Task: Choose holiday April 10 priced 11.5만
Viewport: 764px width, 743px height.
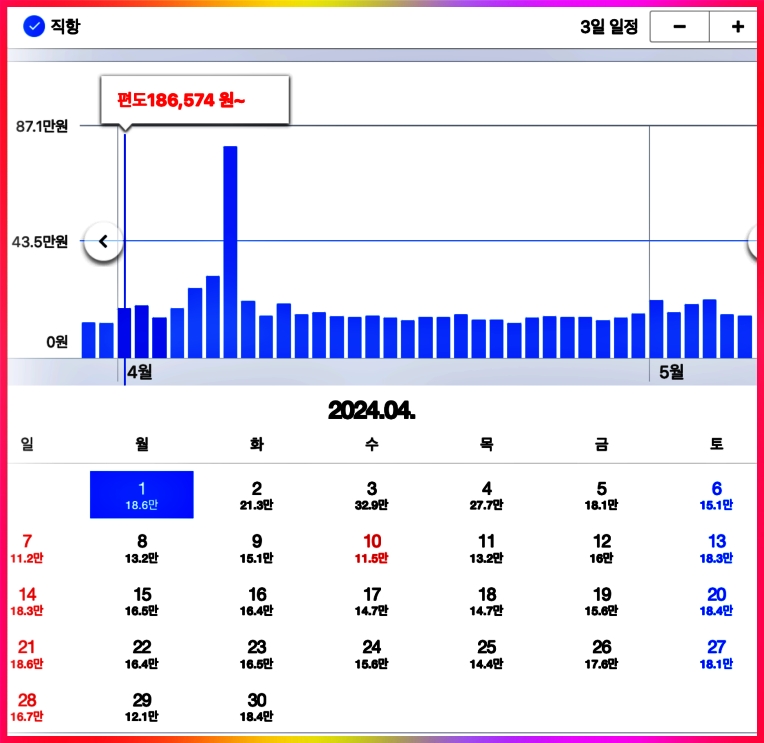Action: [372, 549]
